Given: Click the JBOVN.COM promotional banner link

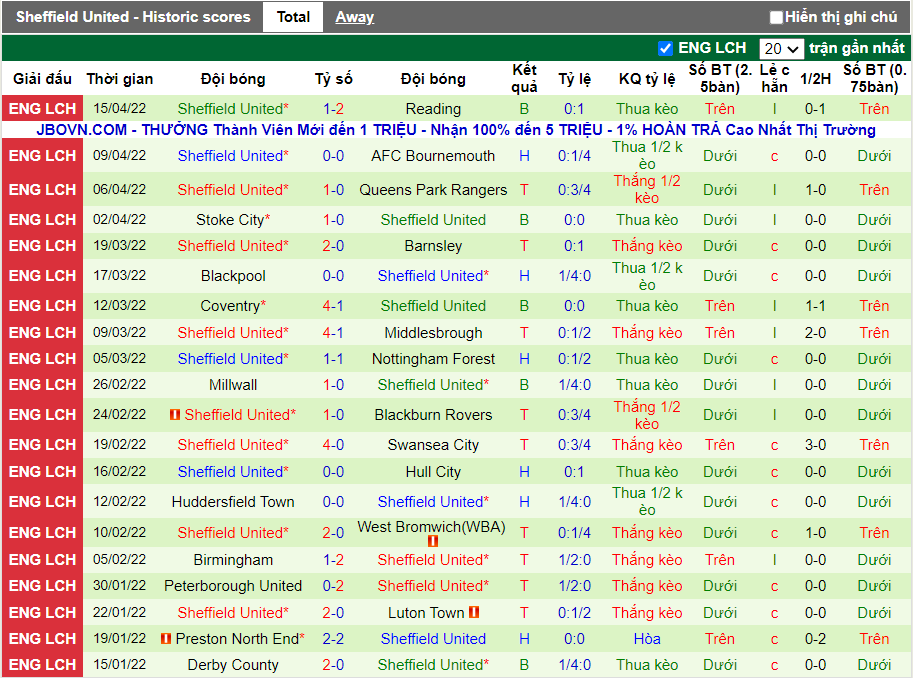Looking at the screenshot, I should [x=456, y=129].
